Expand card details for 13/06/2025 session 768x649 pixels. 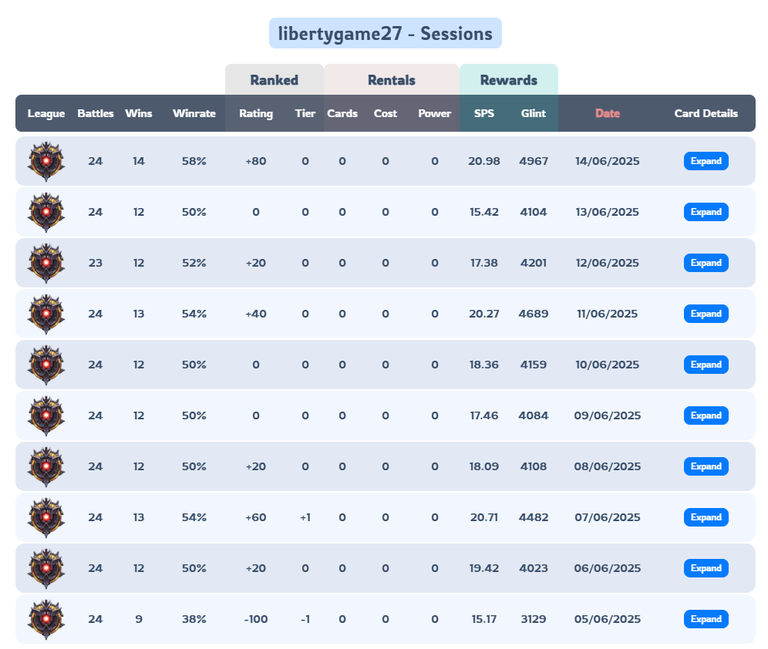(x=706, y=212)
